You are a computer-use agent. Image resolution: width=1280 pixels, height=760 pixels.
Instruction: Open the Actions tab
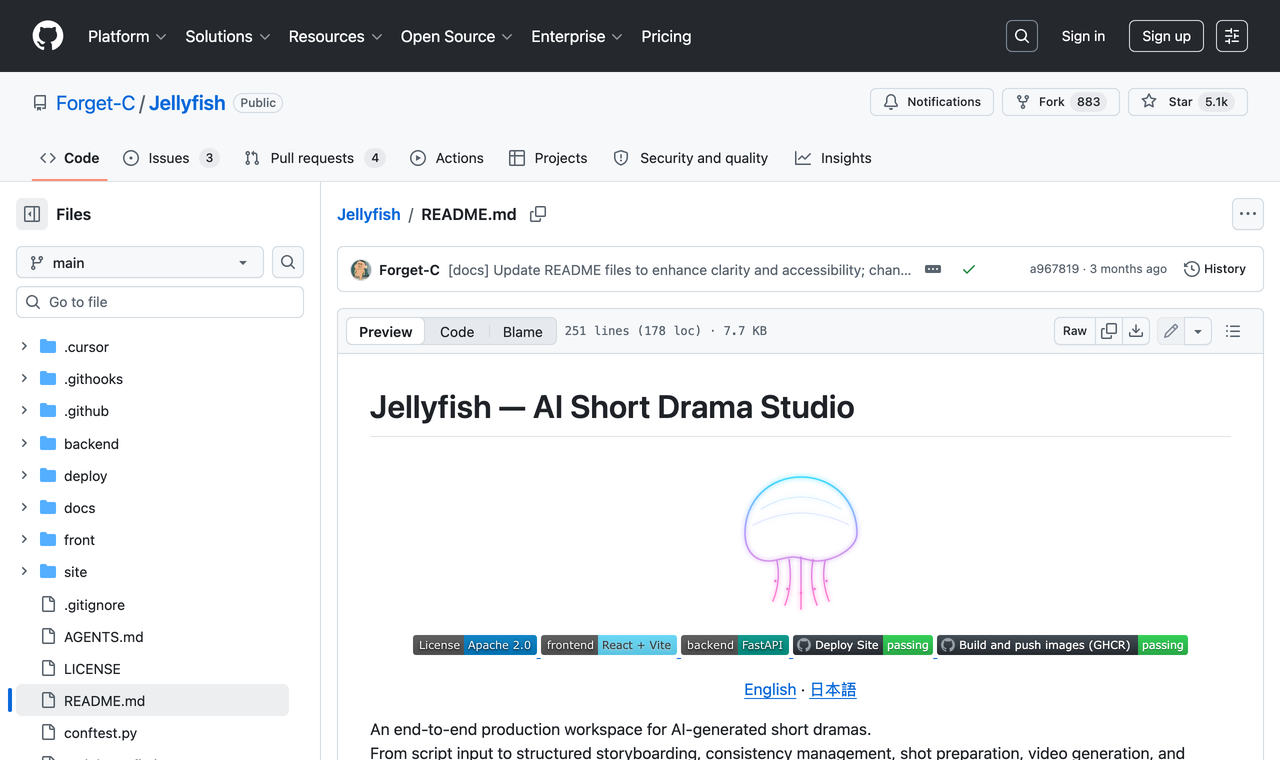(x=447, y=158)
